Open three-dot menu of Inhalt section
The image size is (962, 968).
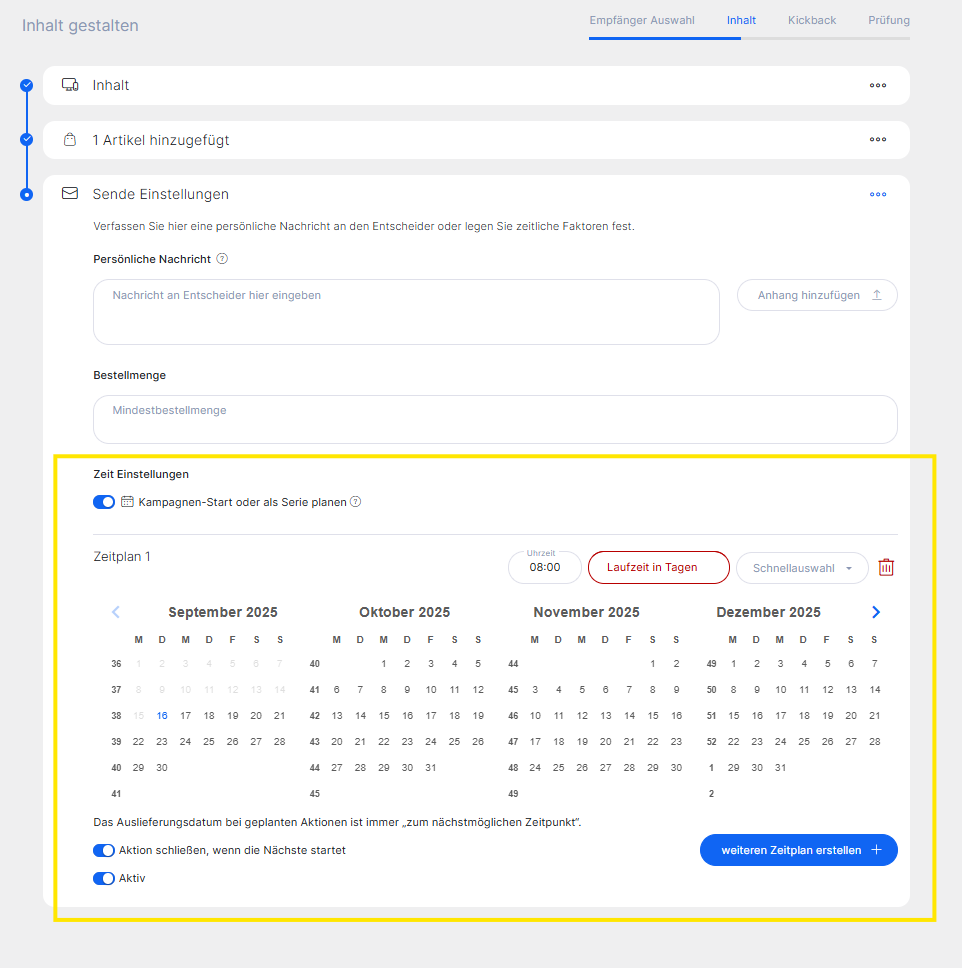(877, 86)
